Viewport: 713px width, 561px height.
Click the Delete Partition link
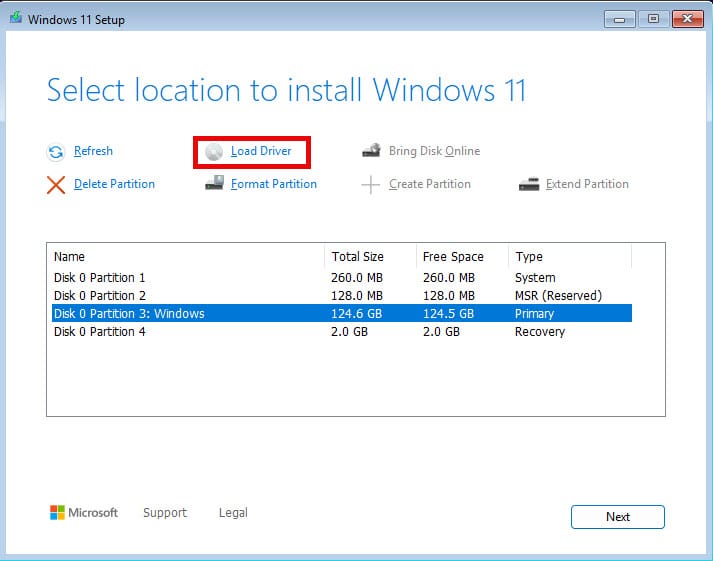pos(114,184)
